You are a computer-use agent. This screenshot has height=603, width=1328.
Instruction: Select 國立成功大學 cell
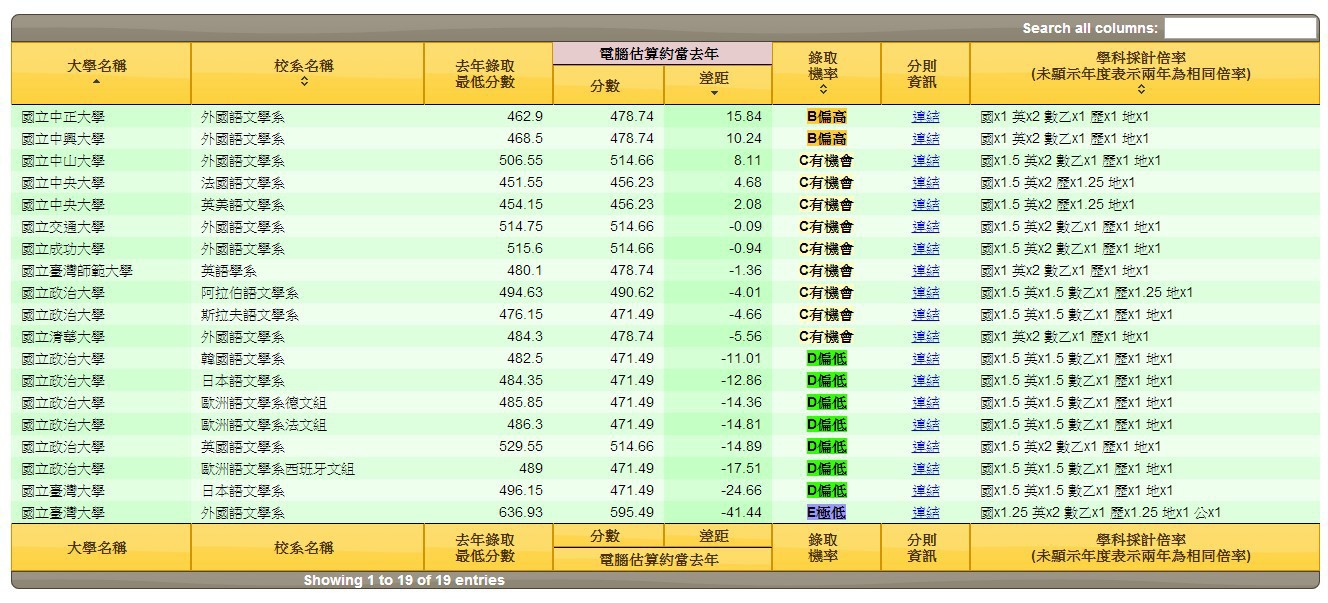coord(101,248)
